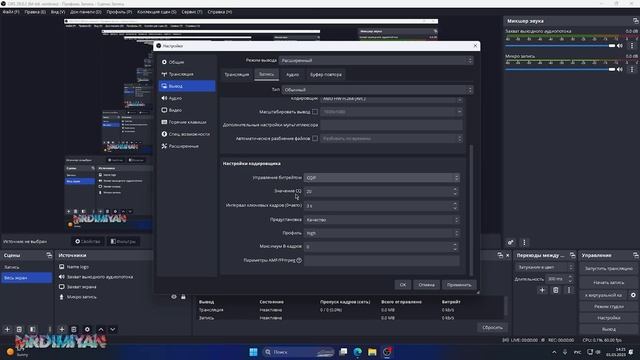Screen dimensions: 640x360
Task: Toggle visibility eye for Микро запись source
Action: [x=174, y=297]
